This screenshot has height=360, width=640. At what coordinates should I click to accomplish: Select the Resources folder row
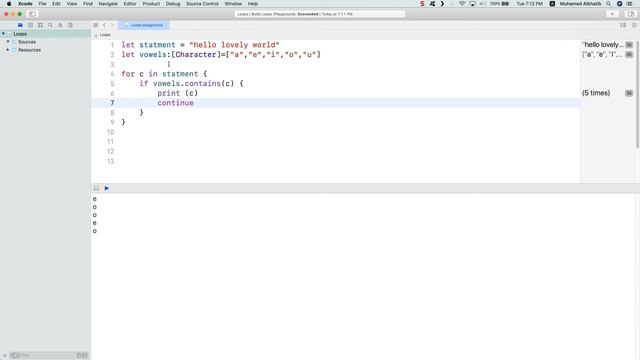45,50
